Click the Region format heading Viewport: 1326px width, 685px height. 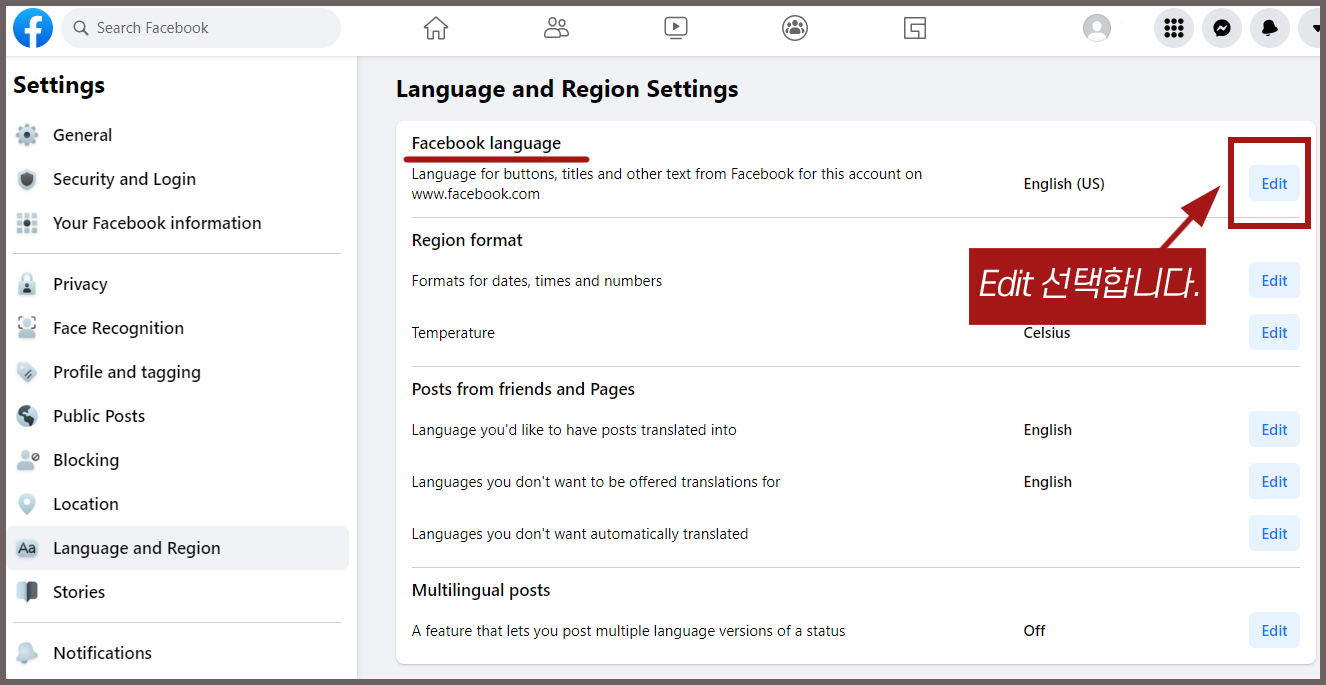point(467,240)
